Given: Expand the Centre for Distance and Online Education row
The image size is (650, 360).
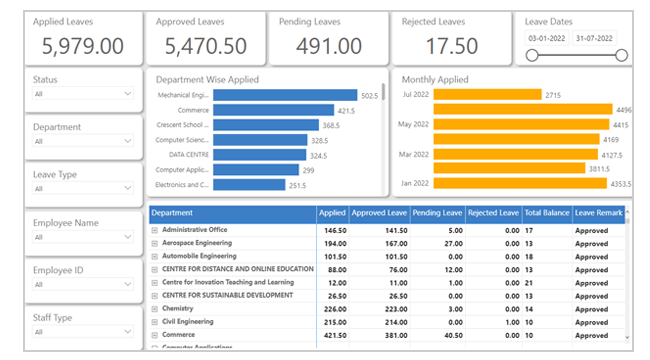Looking at the screenshot, I should pos(155,270).
